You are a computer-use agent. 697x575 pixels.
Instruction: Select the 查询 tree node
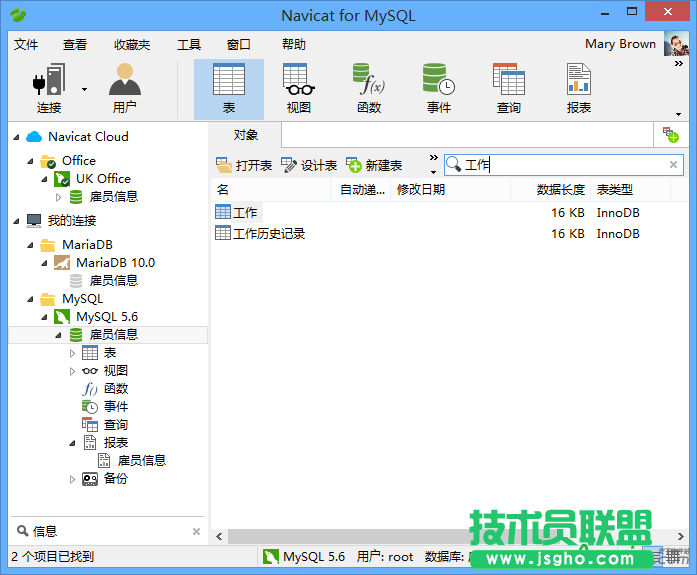pyautogui.click(x=105, y=425)
